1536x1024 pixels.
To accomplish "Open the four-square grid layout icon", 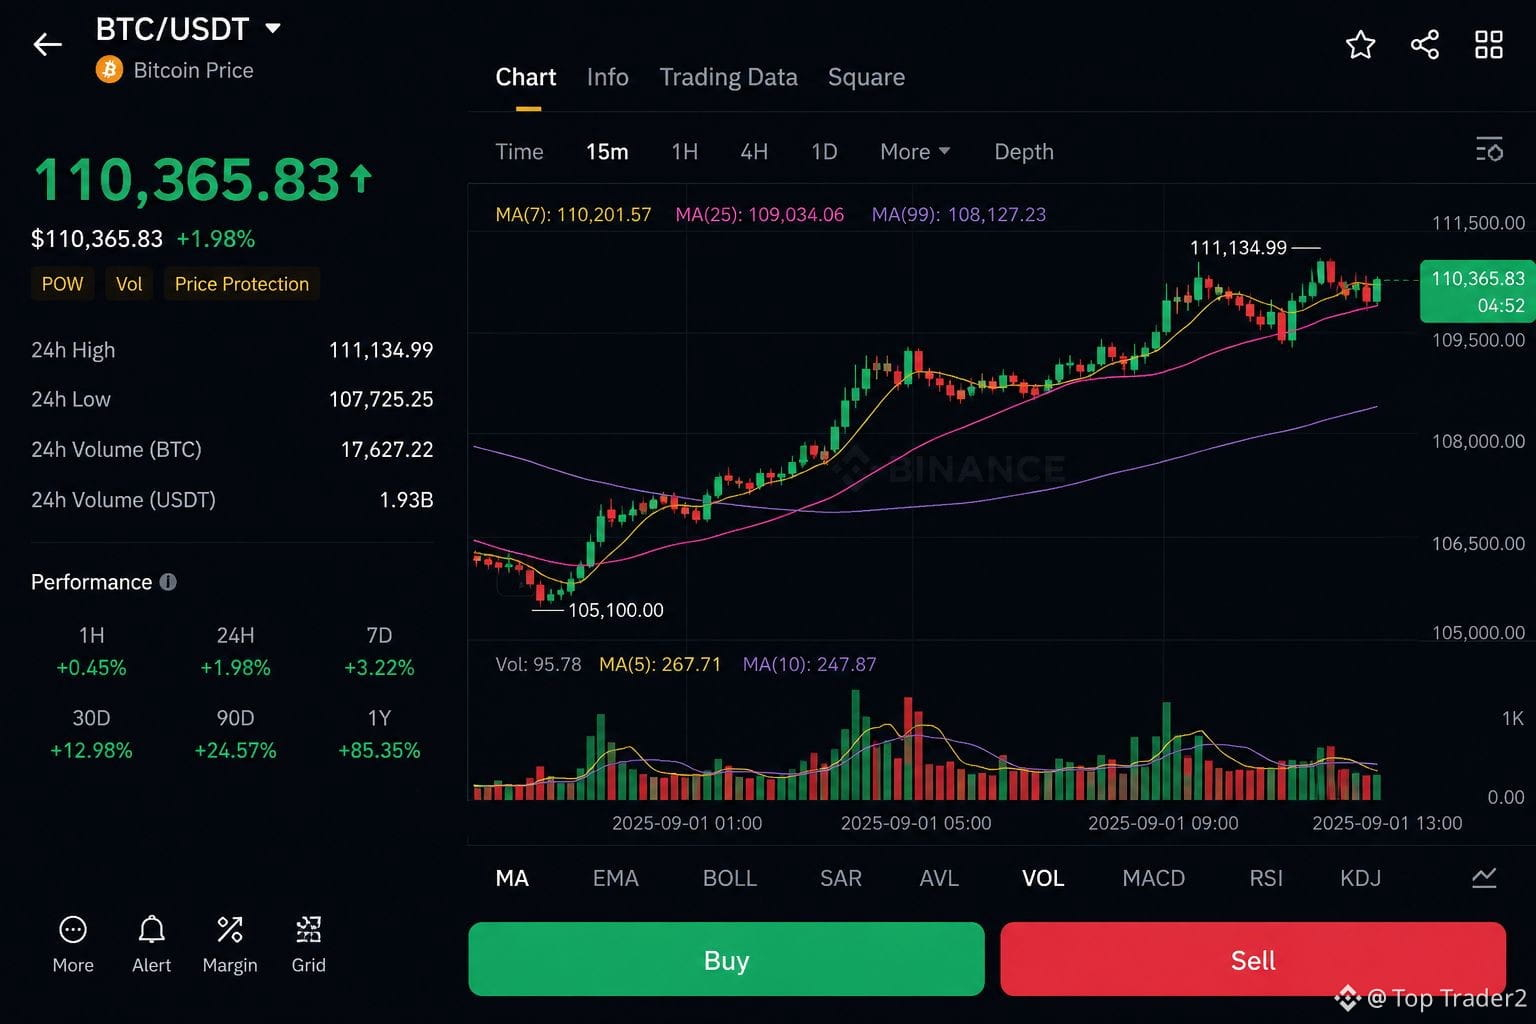I will coord(1489,45).
